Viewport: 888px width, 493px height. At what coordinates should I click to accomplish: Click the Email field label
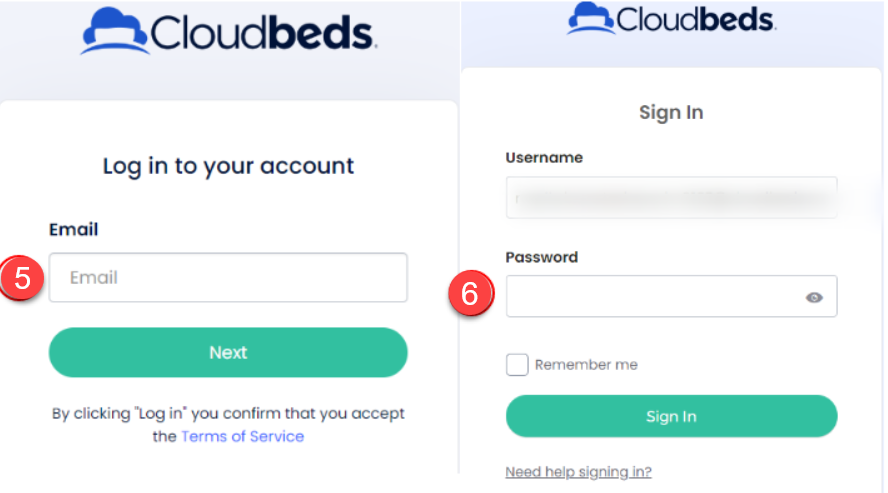pyautogui.click(x=74, y=230)
